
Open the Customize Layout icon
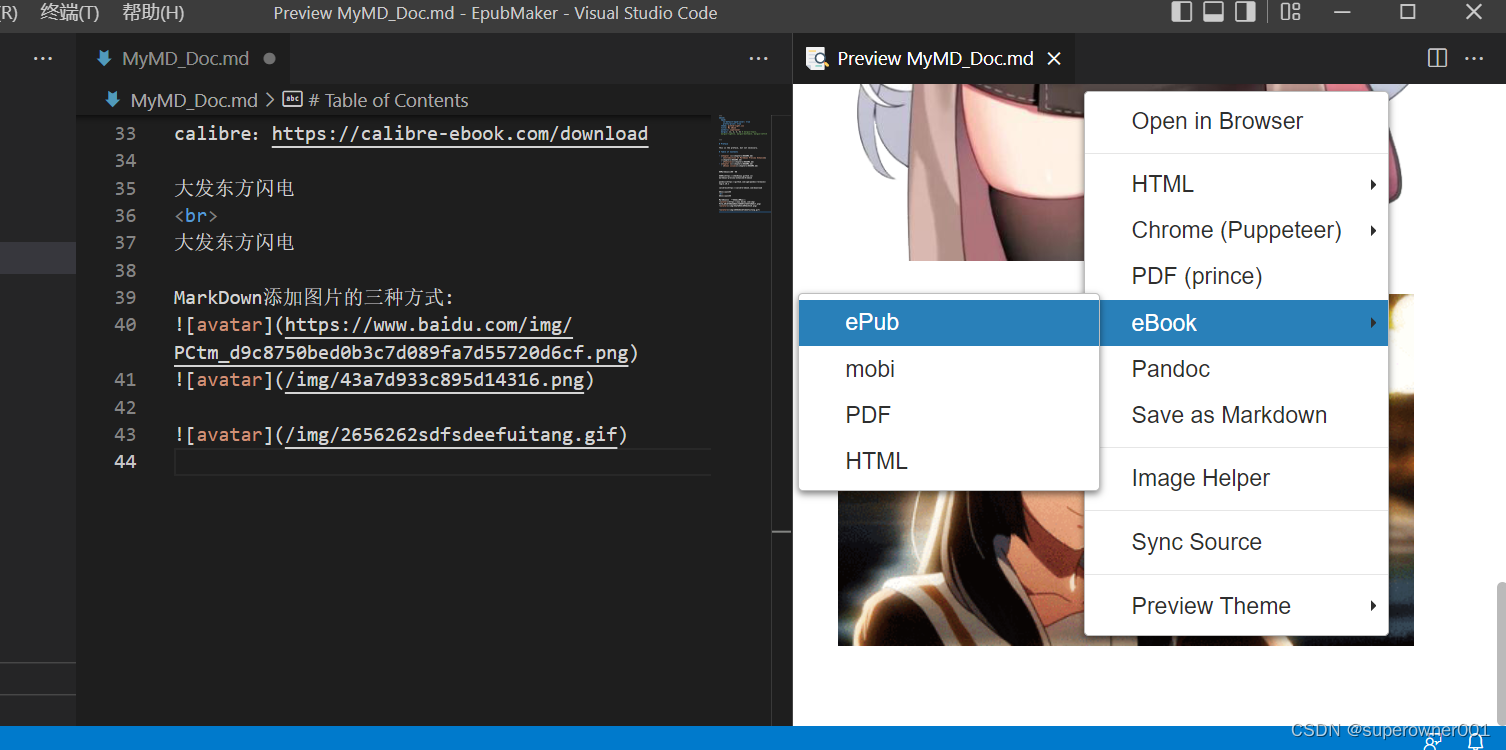pos(1291,12)
